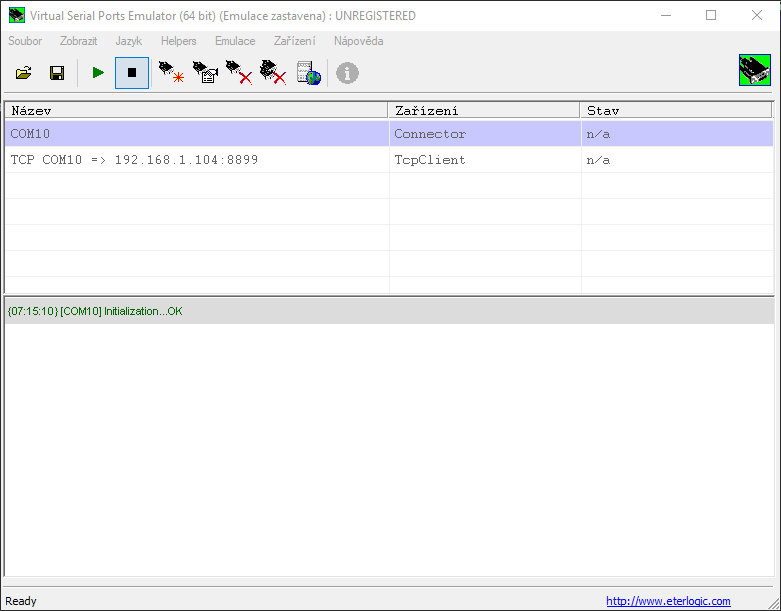Open the network/globe settings icon
This screenshot has height=611, width=781.
309,73
